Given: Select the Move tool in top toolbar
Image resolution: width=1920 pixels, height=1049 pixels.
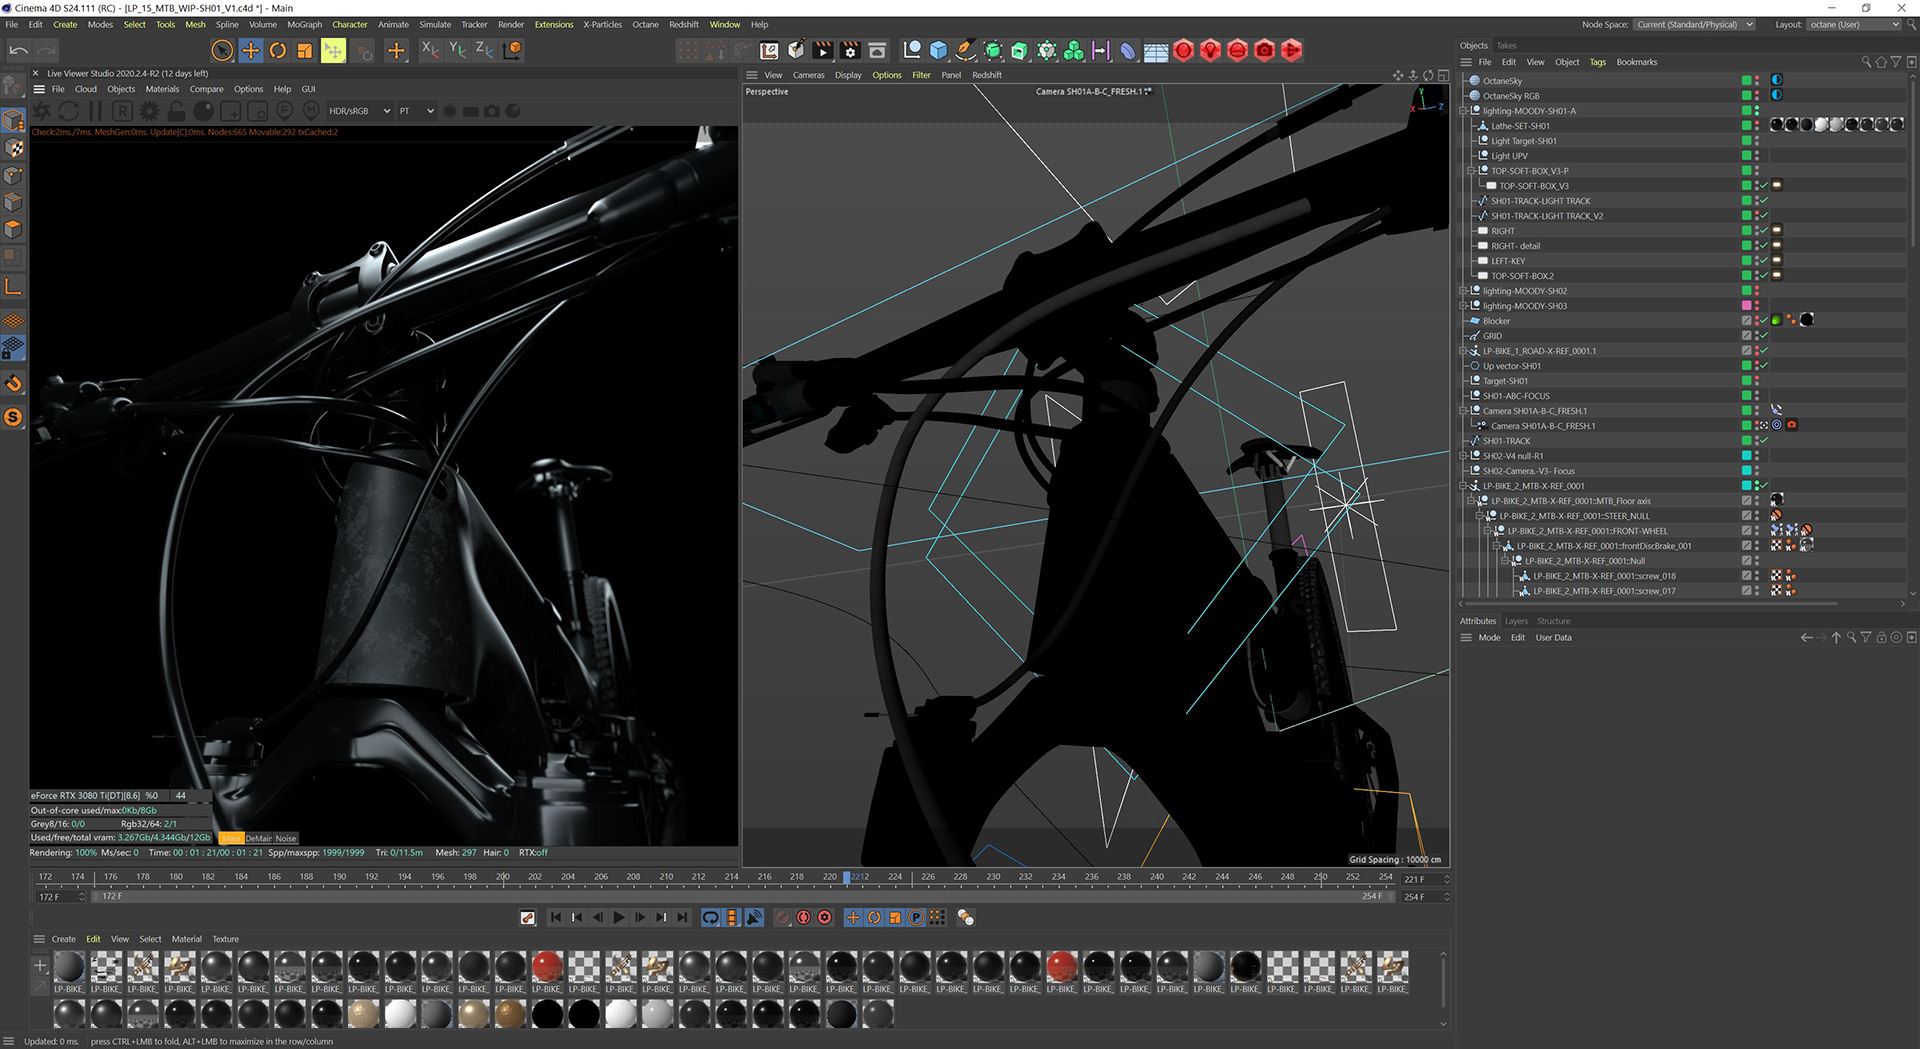Looking at the screenshot, I should pos(250,50).
